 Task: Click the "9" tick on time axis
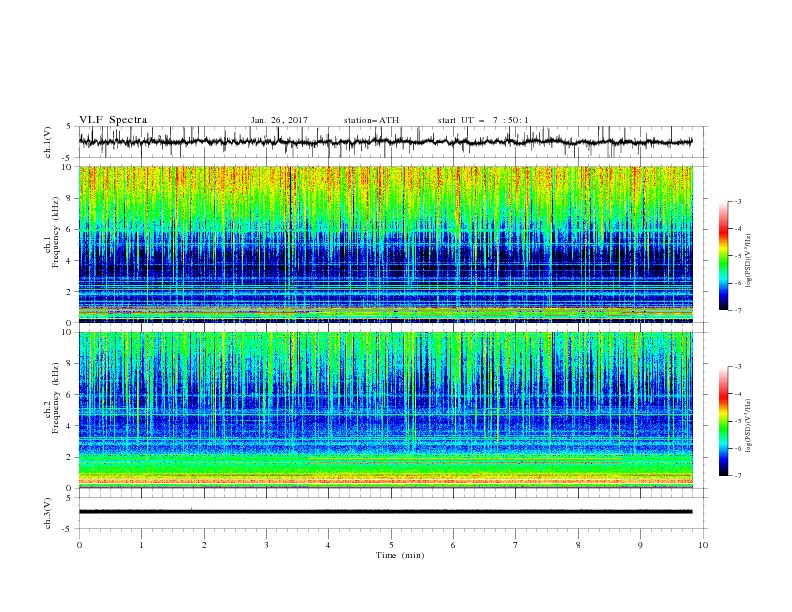tap(640, 545)
